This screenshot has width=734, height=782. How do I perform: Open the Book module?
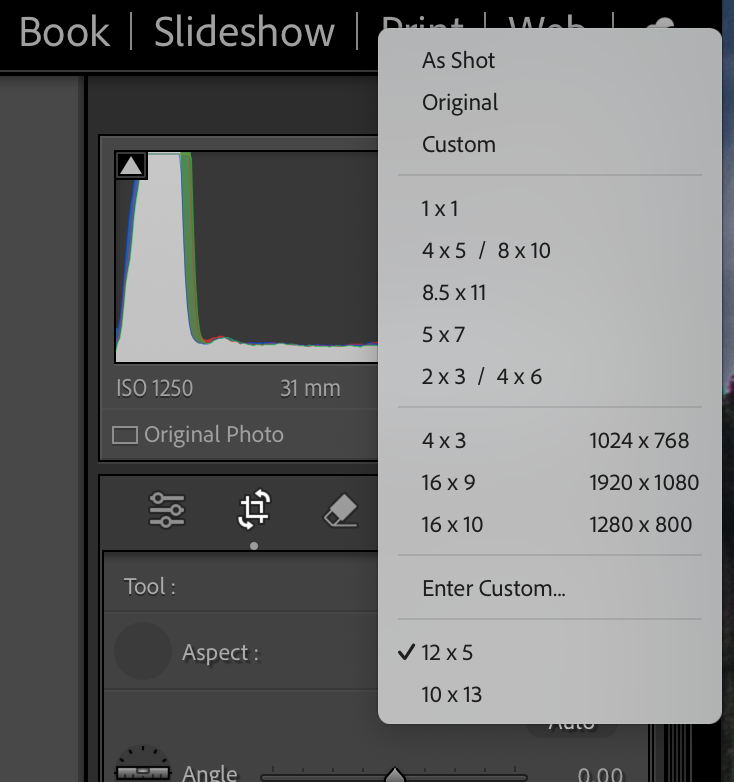click(63, 32)
